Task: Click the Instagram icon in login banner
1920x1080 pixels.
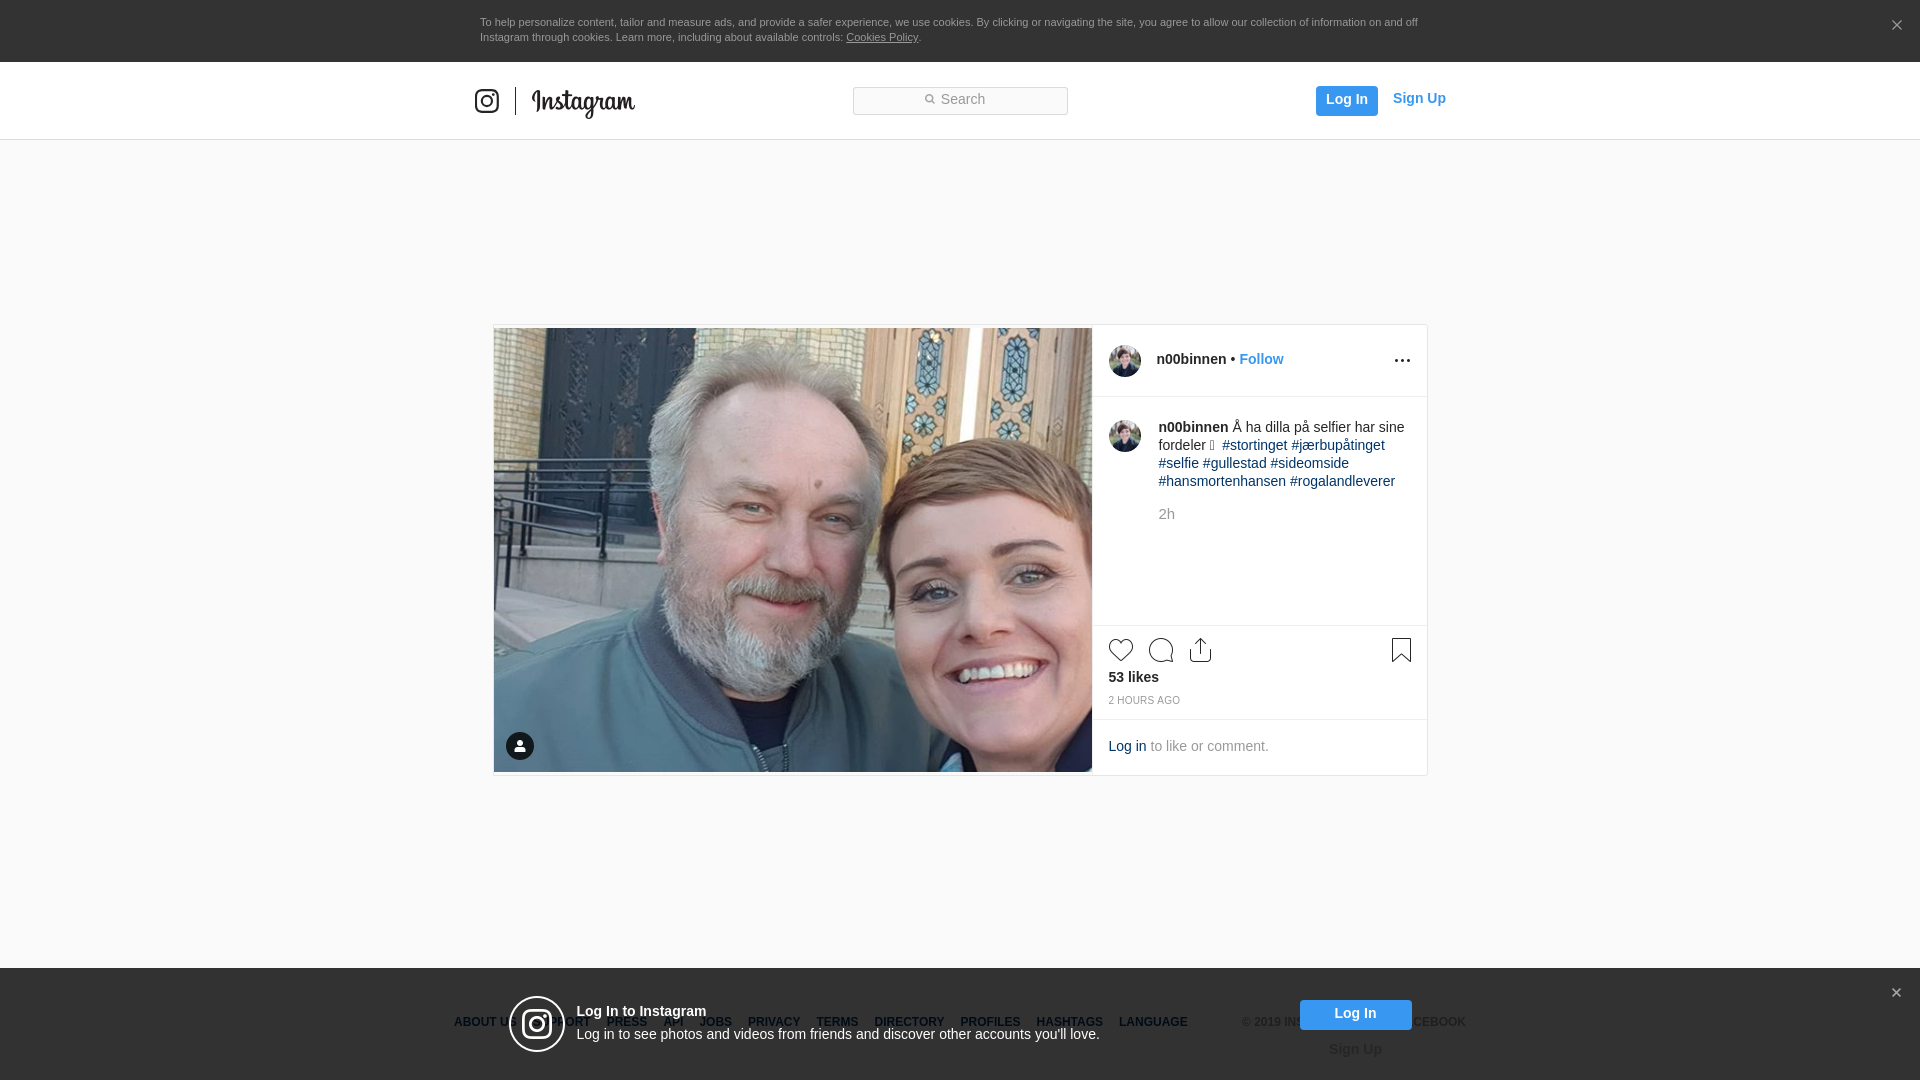Action: (x=537, y=1024)
